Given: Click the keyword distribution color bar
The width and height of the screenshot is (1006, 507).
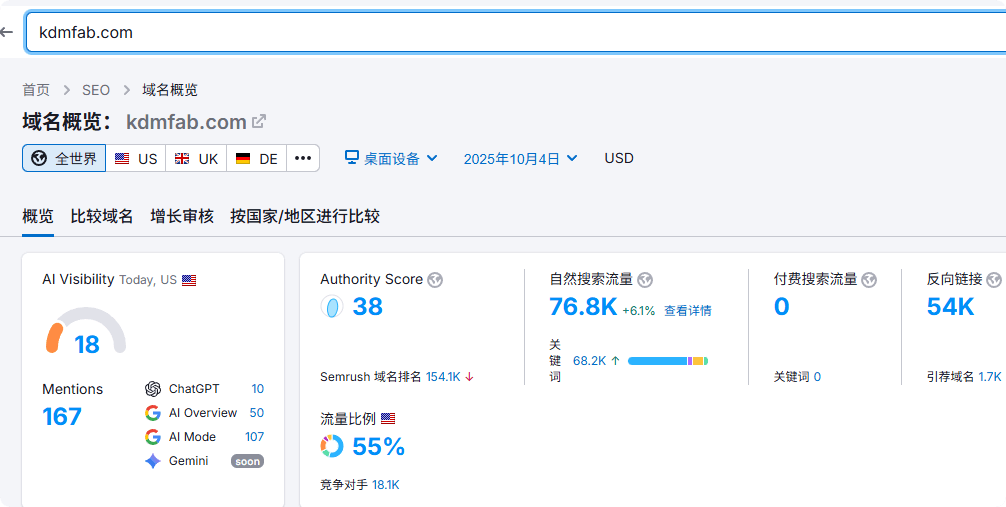Looking at the screenshot, I should coord(668,361).
